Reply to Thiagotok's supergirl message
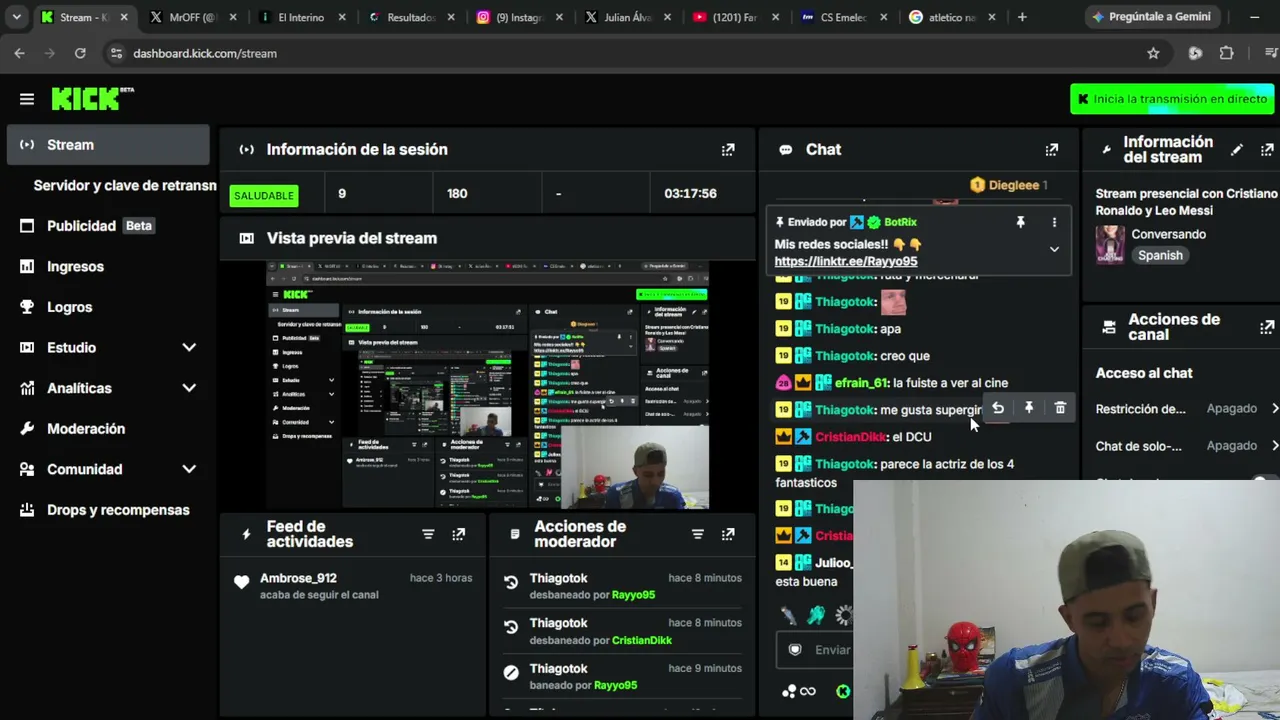 (998, 408)
